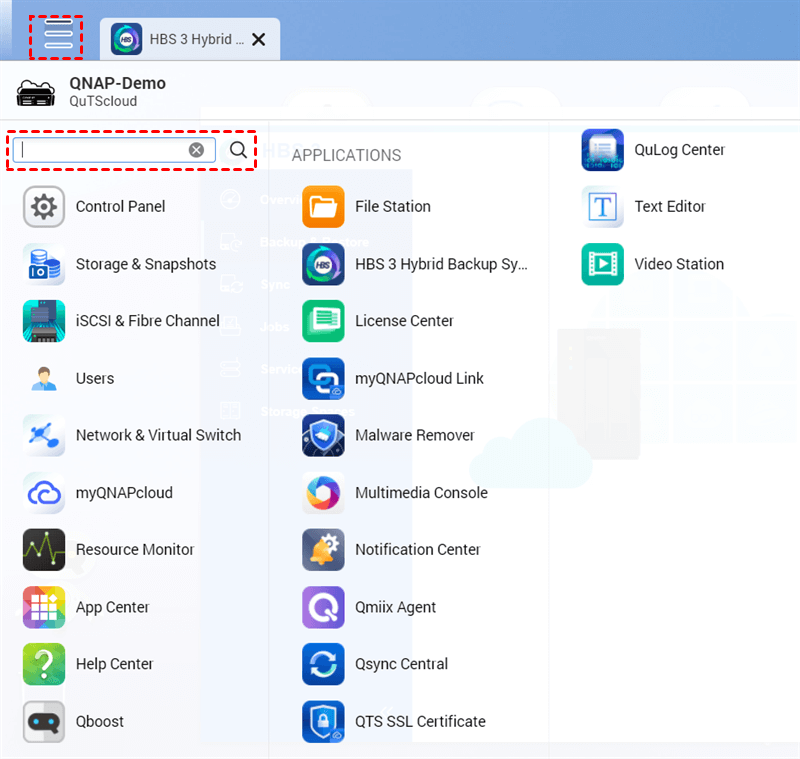Select the Storage & Snapshots label
Screen dimensions: 800x759
[x=146, y=264]
